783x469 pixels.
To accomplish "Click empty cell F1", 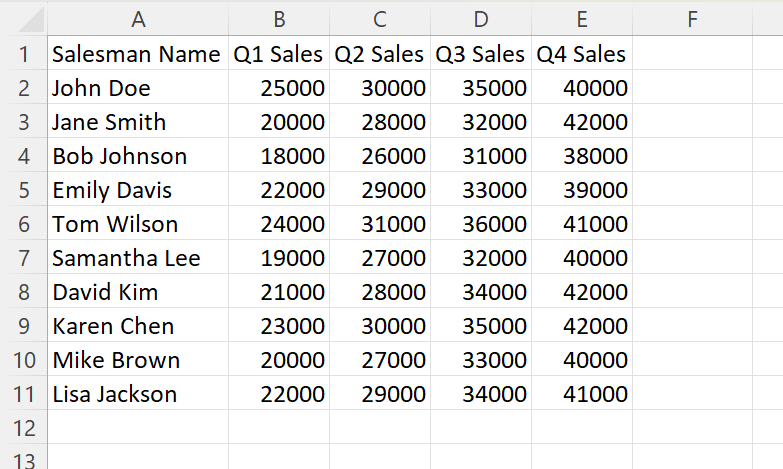I will point(692,54).
